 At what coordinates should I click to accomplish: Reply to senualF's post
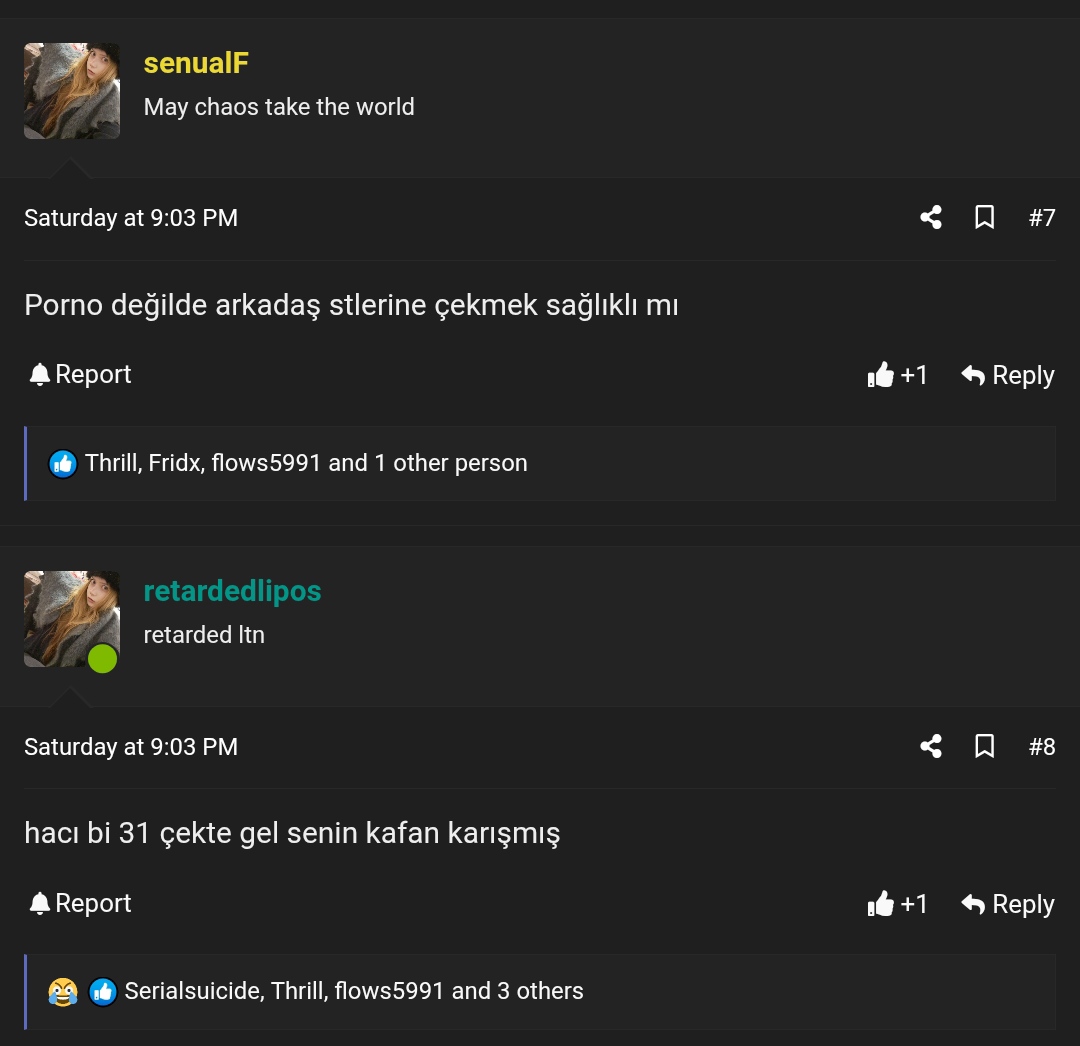(x=1008, y=375)
